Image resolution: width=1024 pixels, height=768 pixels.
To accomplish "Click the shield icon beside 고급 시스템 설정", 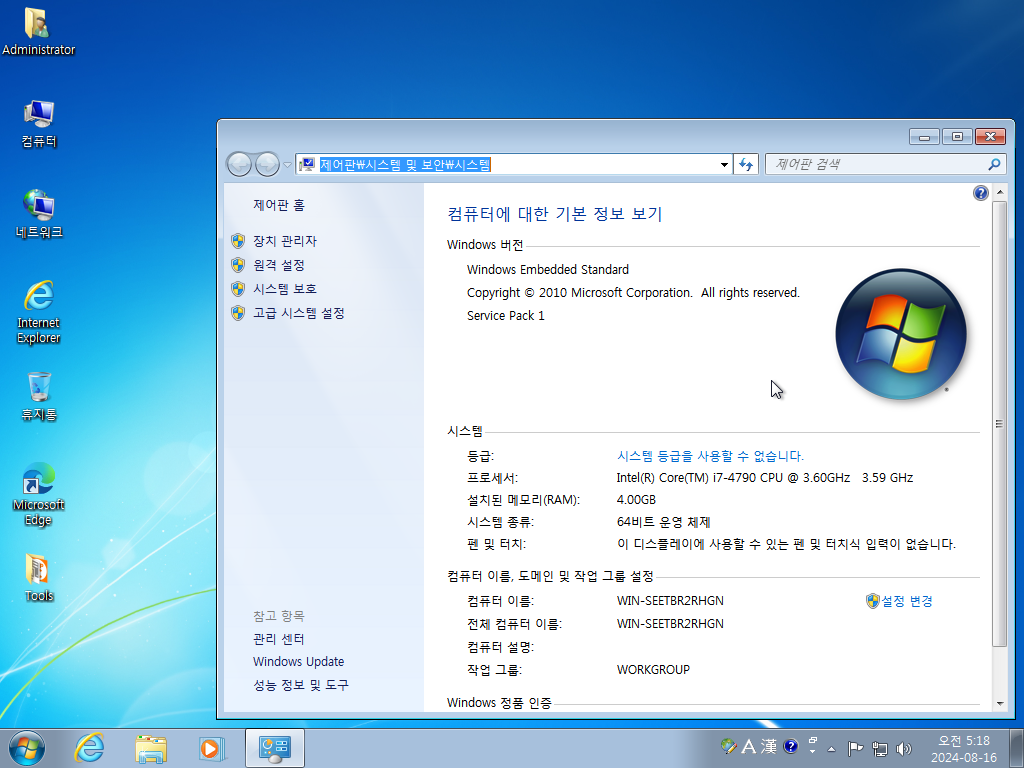I will [x=238, y=313].
